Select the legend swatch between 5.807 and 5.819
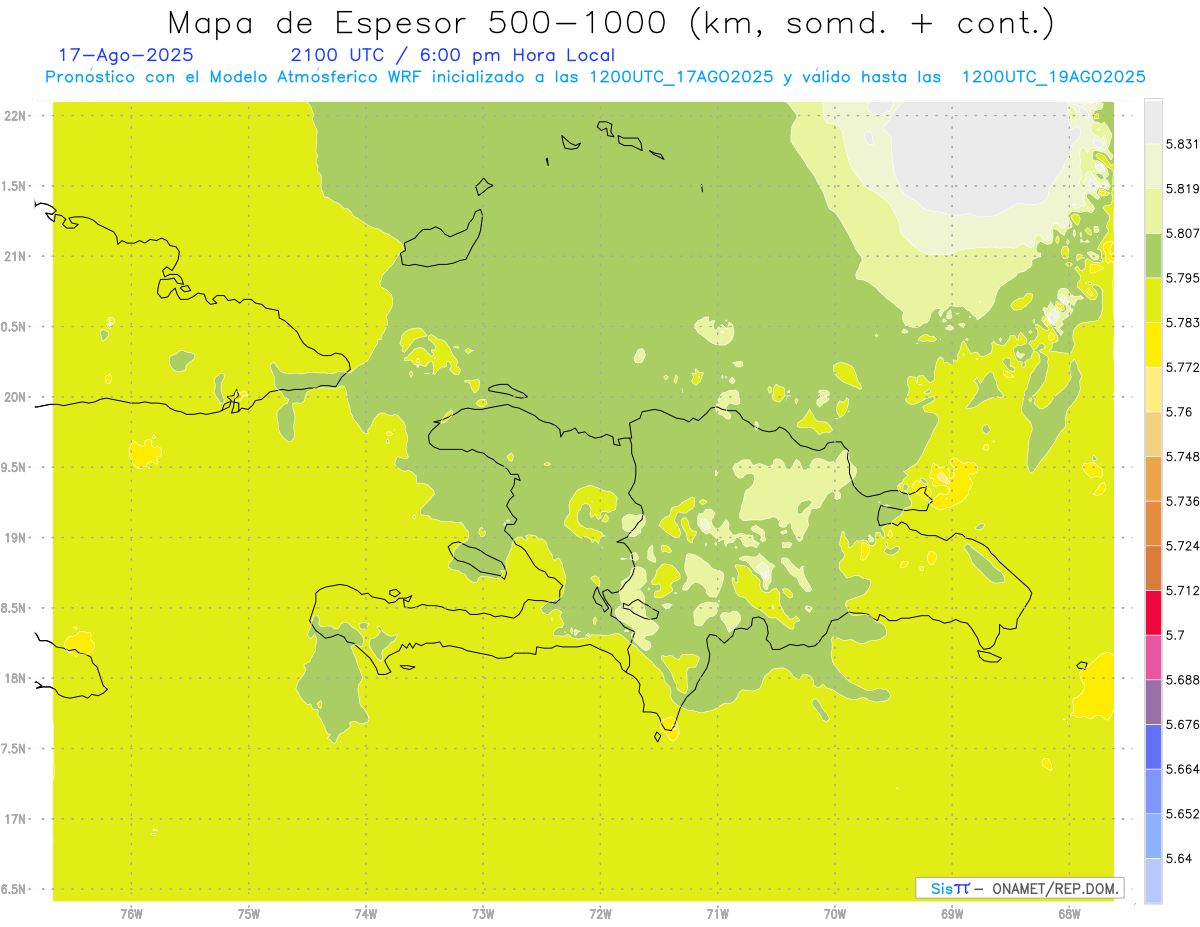The height and width of the screenshot is (927, 1200). pyautogui.click(x=1153, y=210)
